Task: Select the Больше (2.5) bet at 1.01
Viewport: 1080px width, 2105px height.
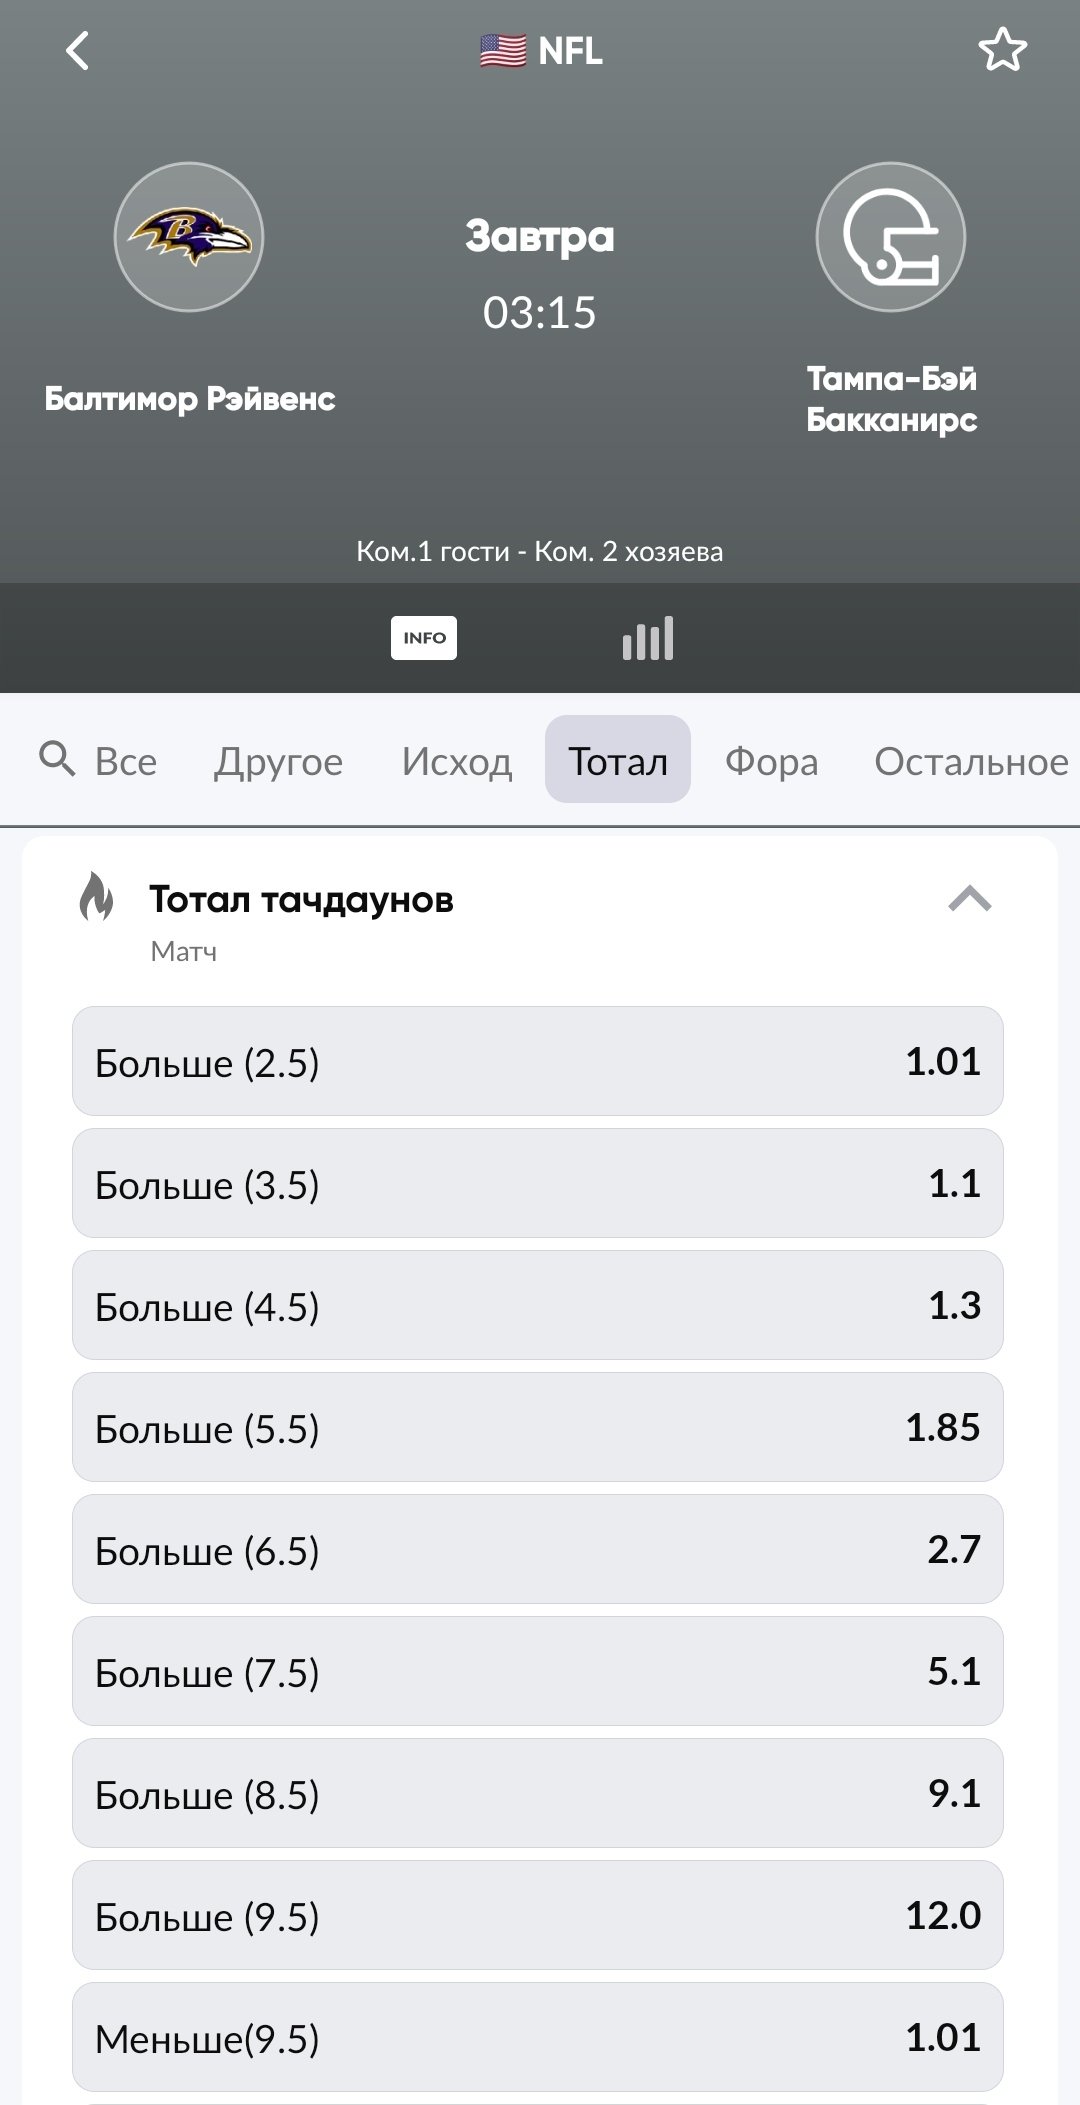Action: tap(538, 1061)
